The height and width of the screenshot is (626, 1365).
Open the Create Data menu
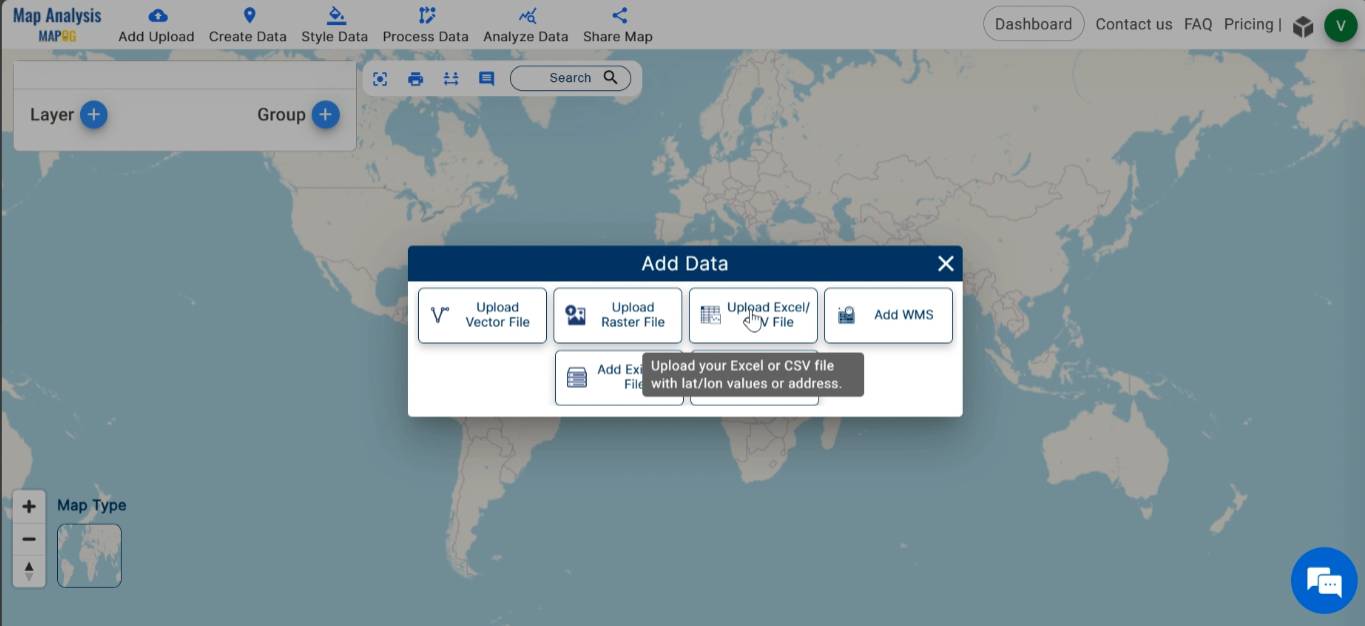click(248, 25)
